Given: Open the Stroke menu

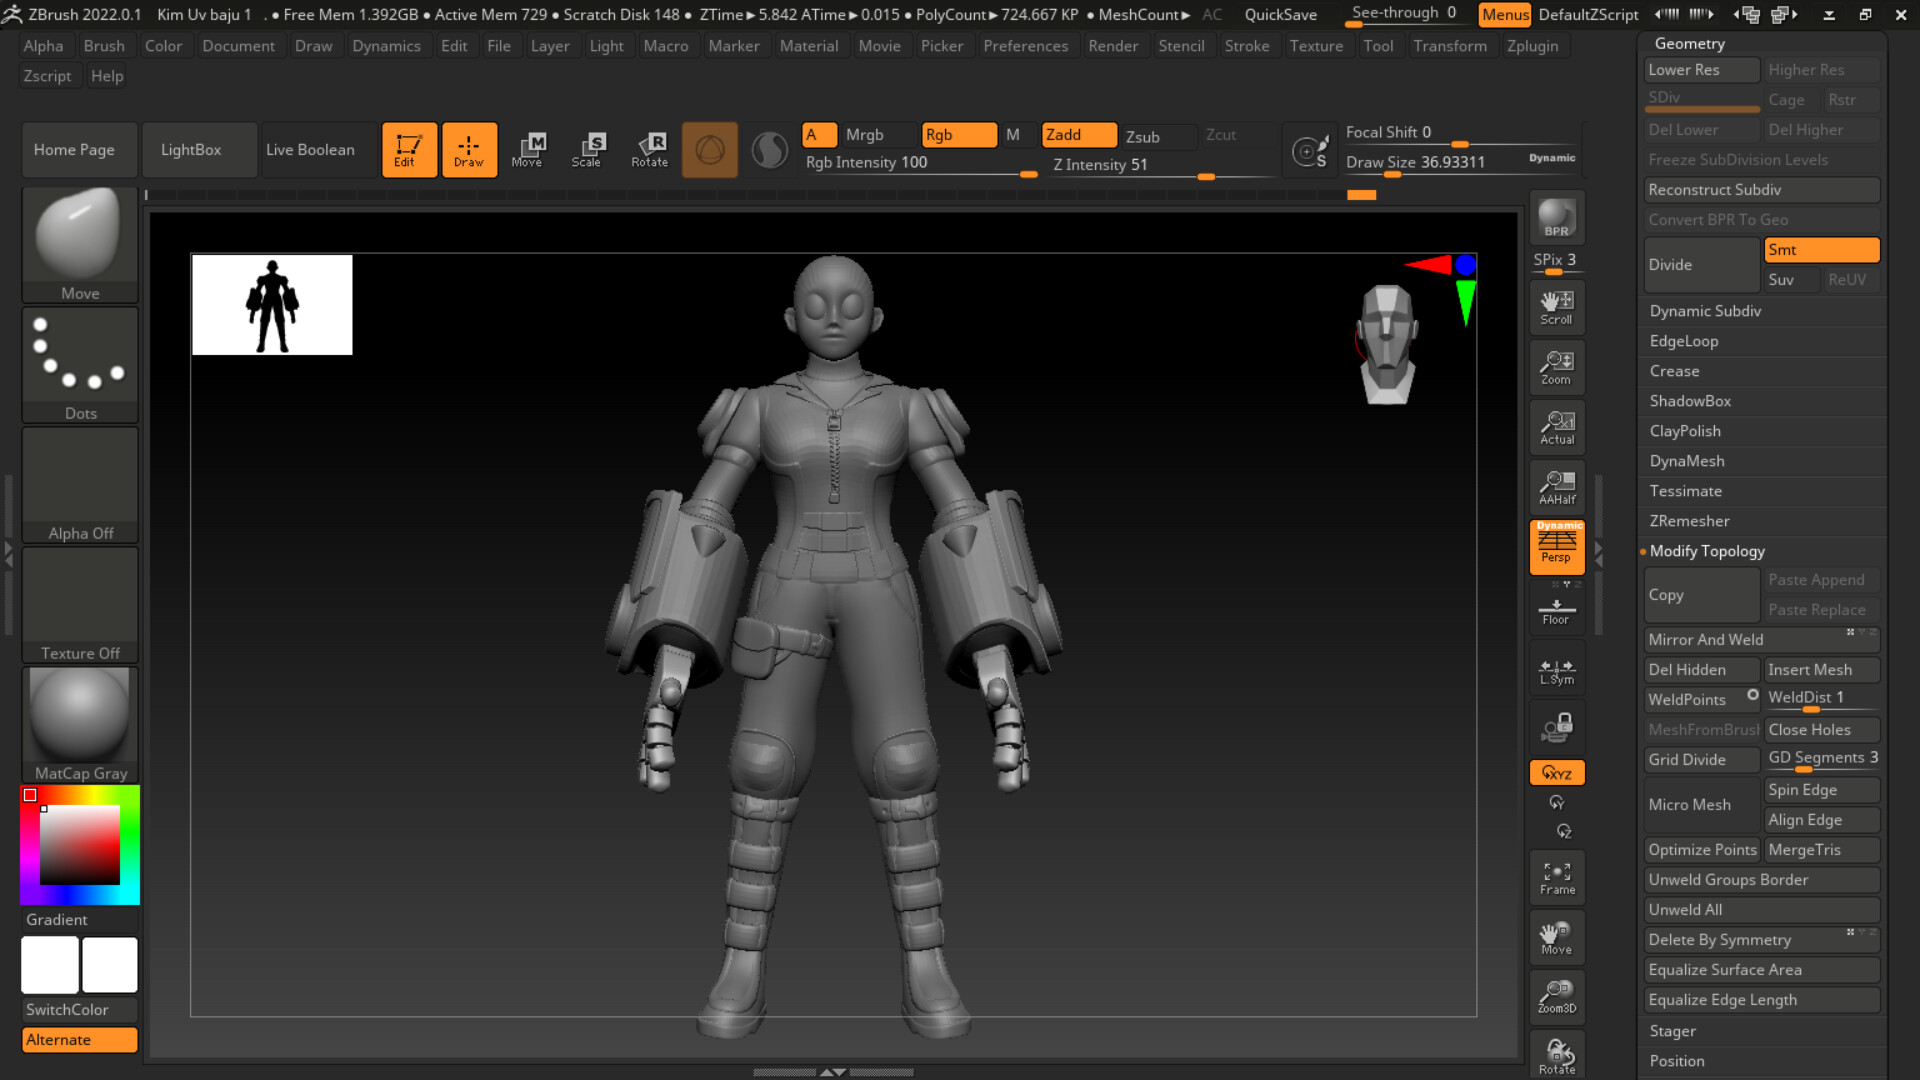Looking at the screenshot, I should tap(1246, 46).
